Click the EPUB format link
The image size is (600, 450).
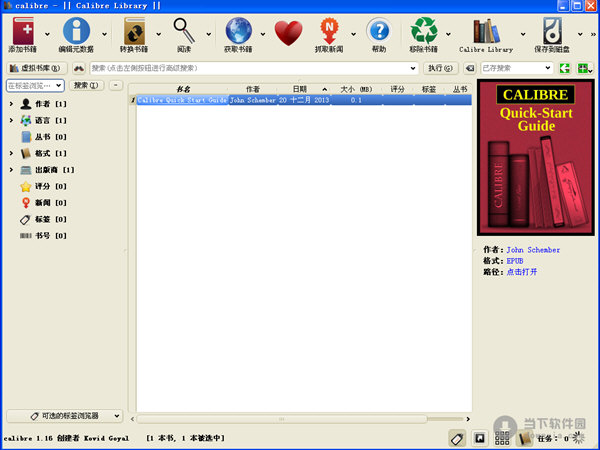click(515, 261)
